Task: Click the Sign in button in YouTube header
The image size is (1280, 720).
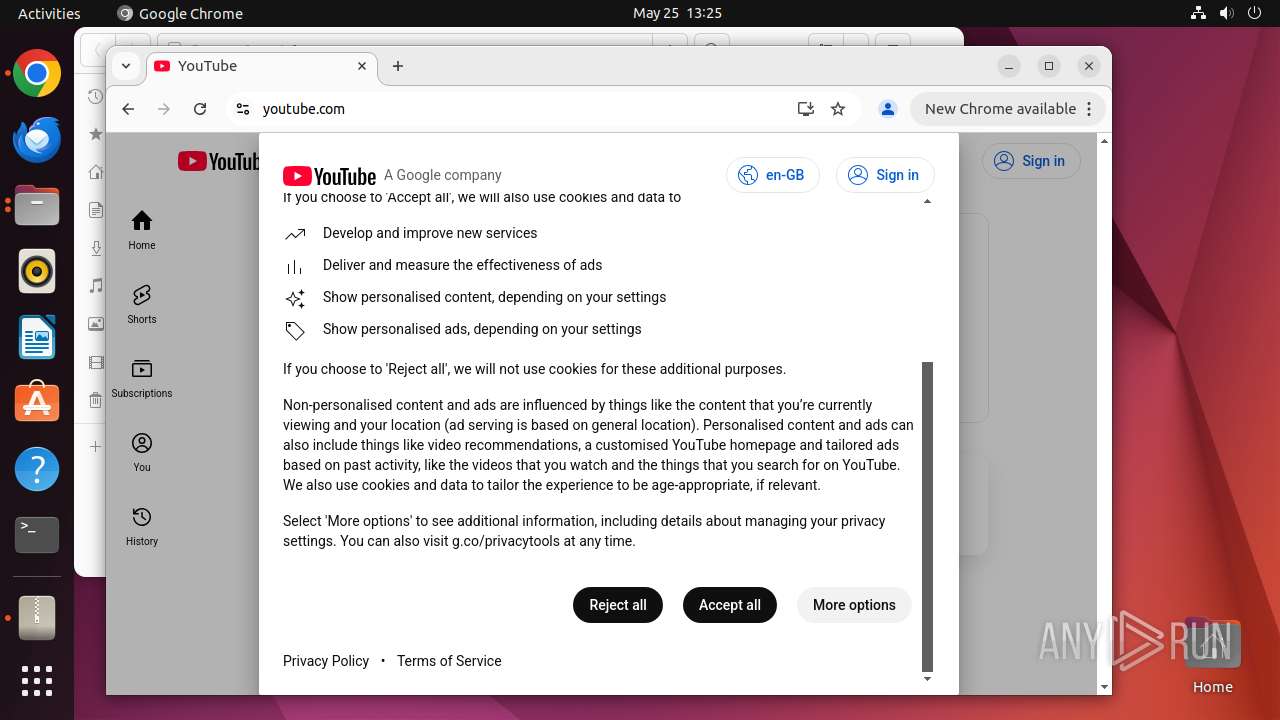Action: click(1031, 161)
